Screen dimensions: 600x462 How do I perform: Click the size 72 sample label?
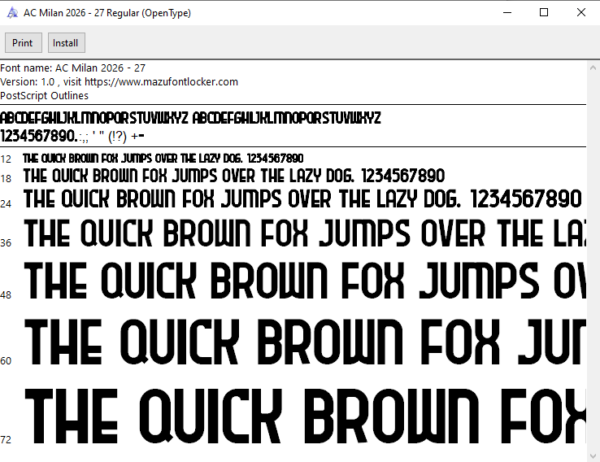[x=6, y=439]
